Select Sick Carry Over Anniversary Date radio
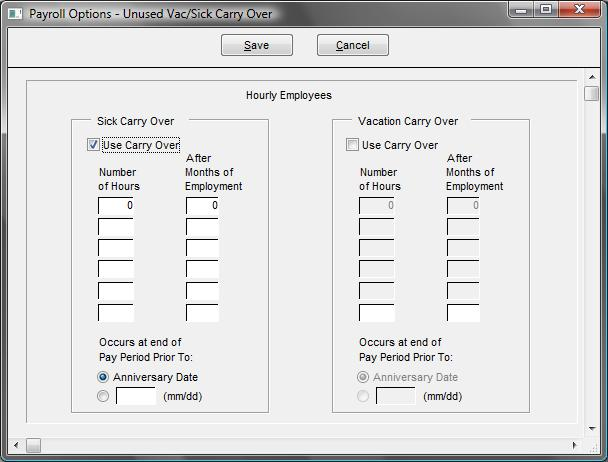Screen dimensions: 608x462 (103, 377)
